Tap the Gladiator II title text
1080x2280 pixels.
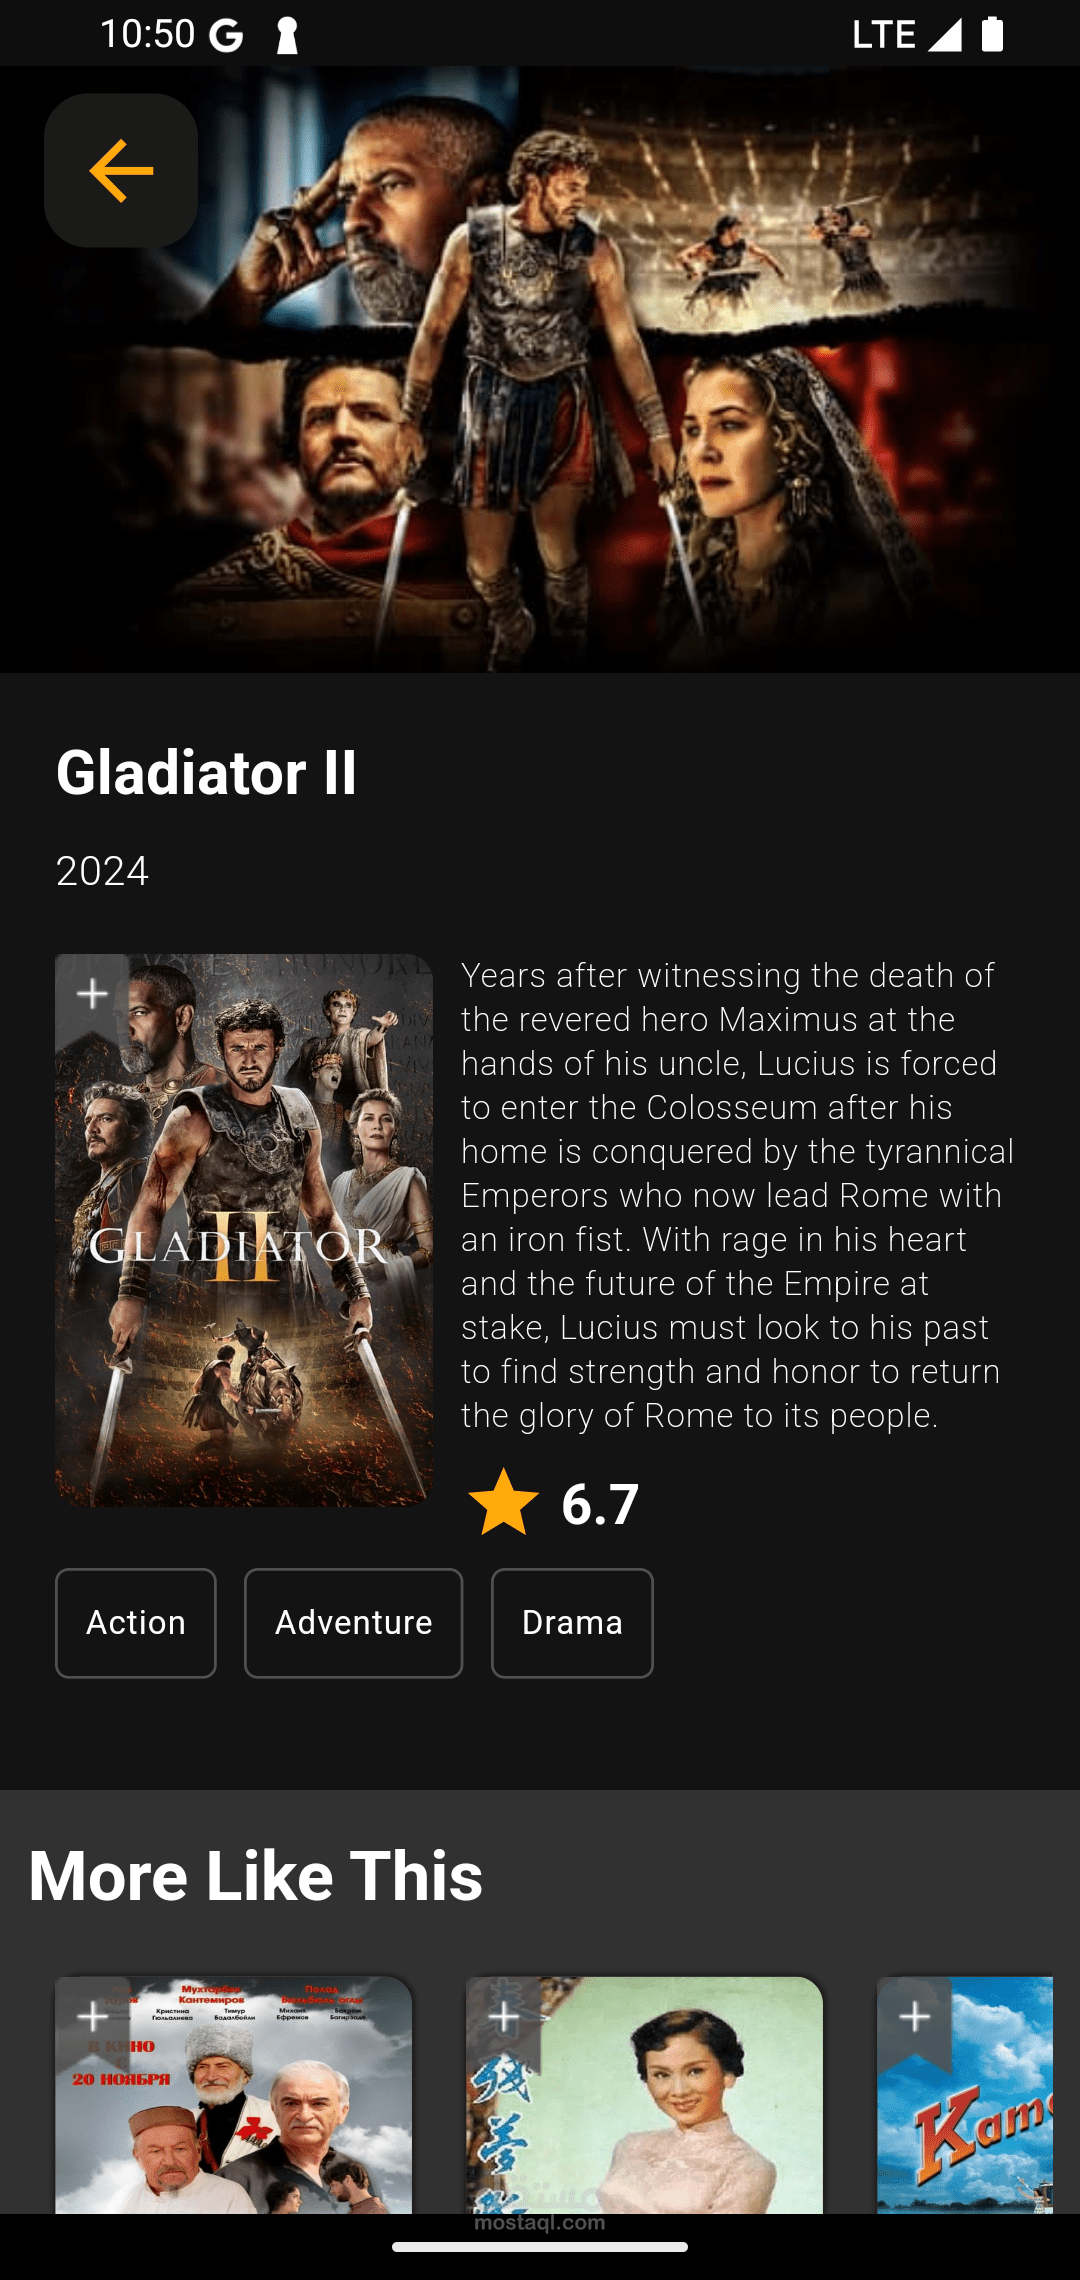[206, 773]
